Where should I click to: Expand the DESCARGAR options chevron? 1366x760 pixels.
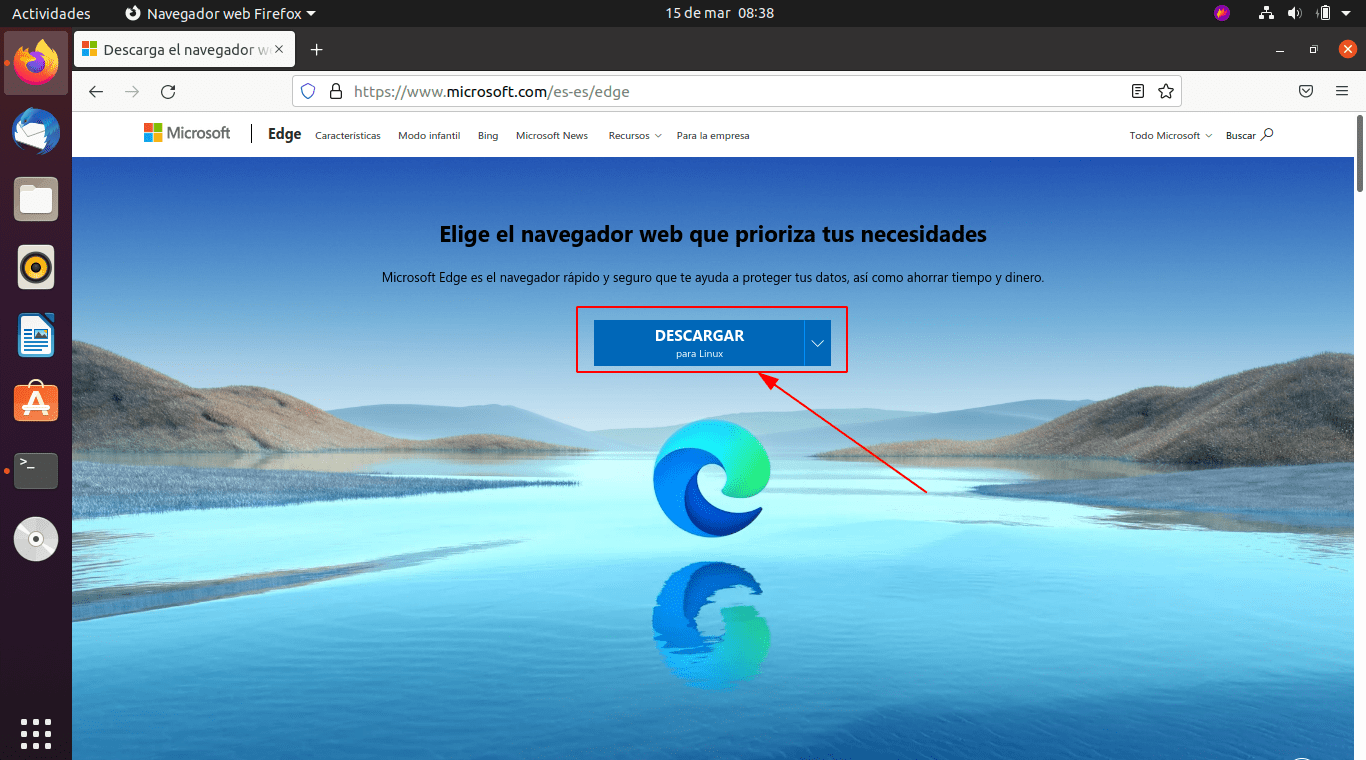tap(817, 342)
